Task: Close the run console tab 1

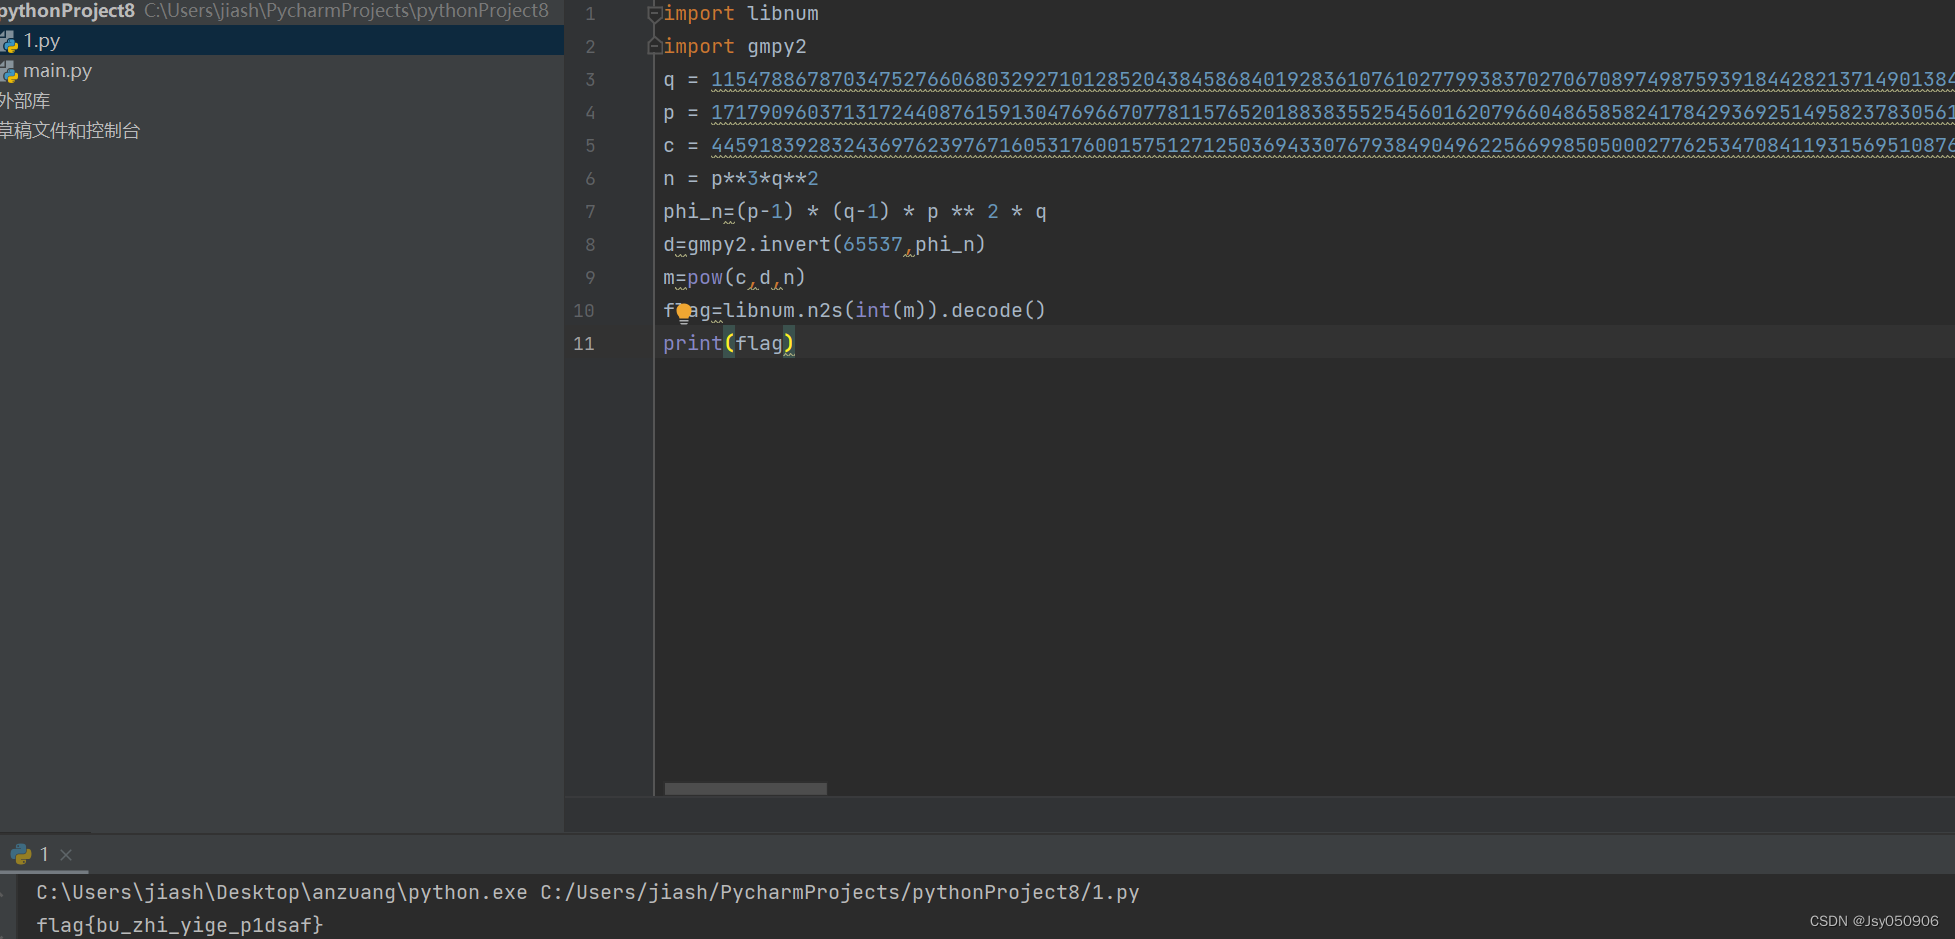Action: pos(65,854)
